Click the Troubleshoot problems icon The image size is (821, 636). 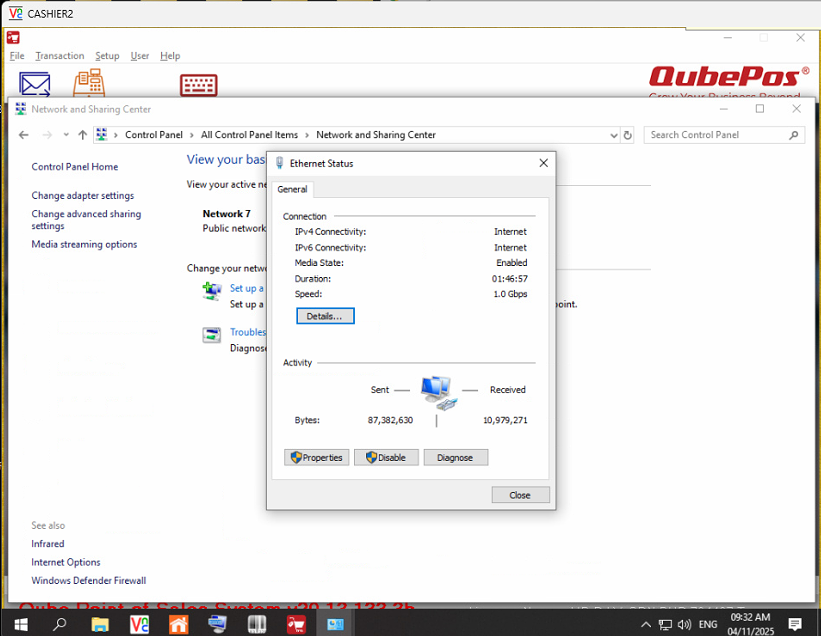click(212, 335)
